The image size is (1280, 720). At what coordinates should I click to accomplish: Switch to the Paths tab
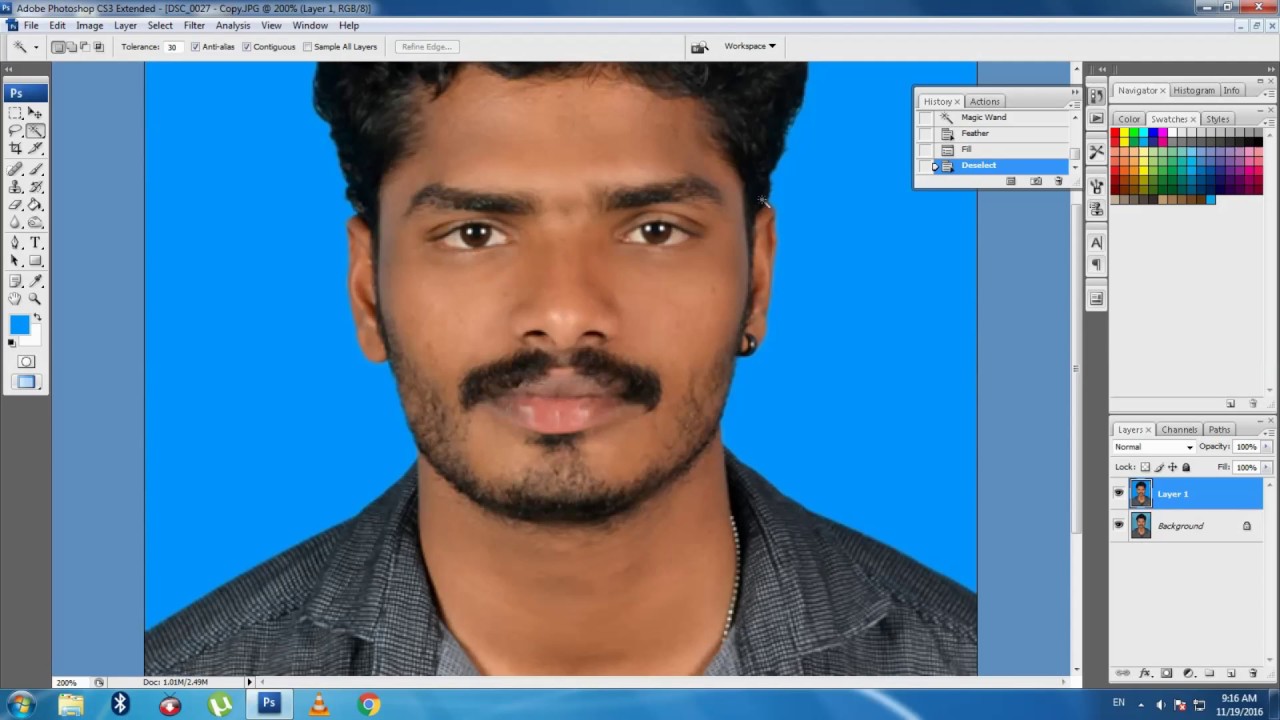[1219, 429]
